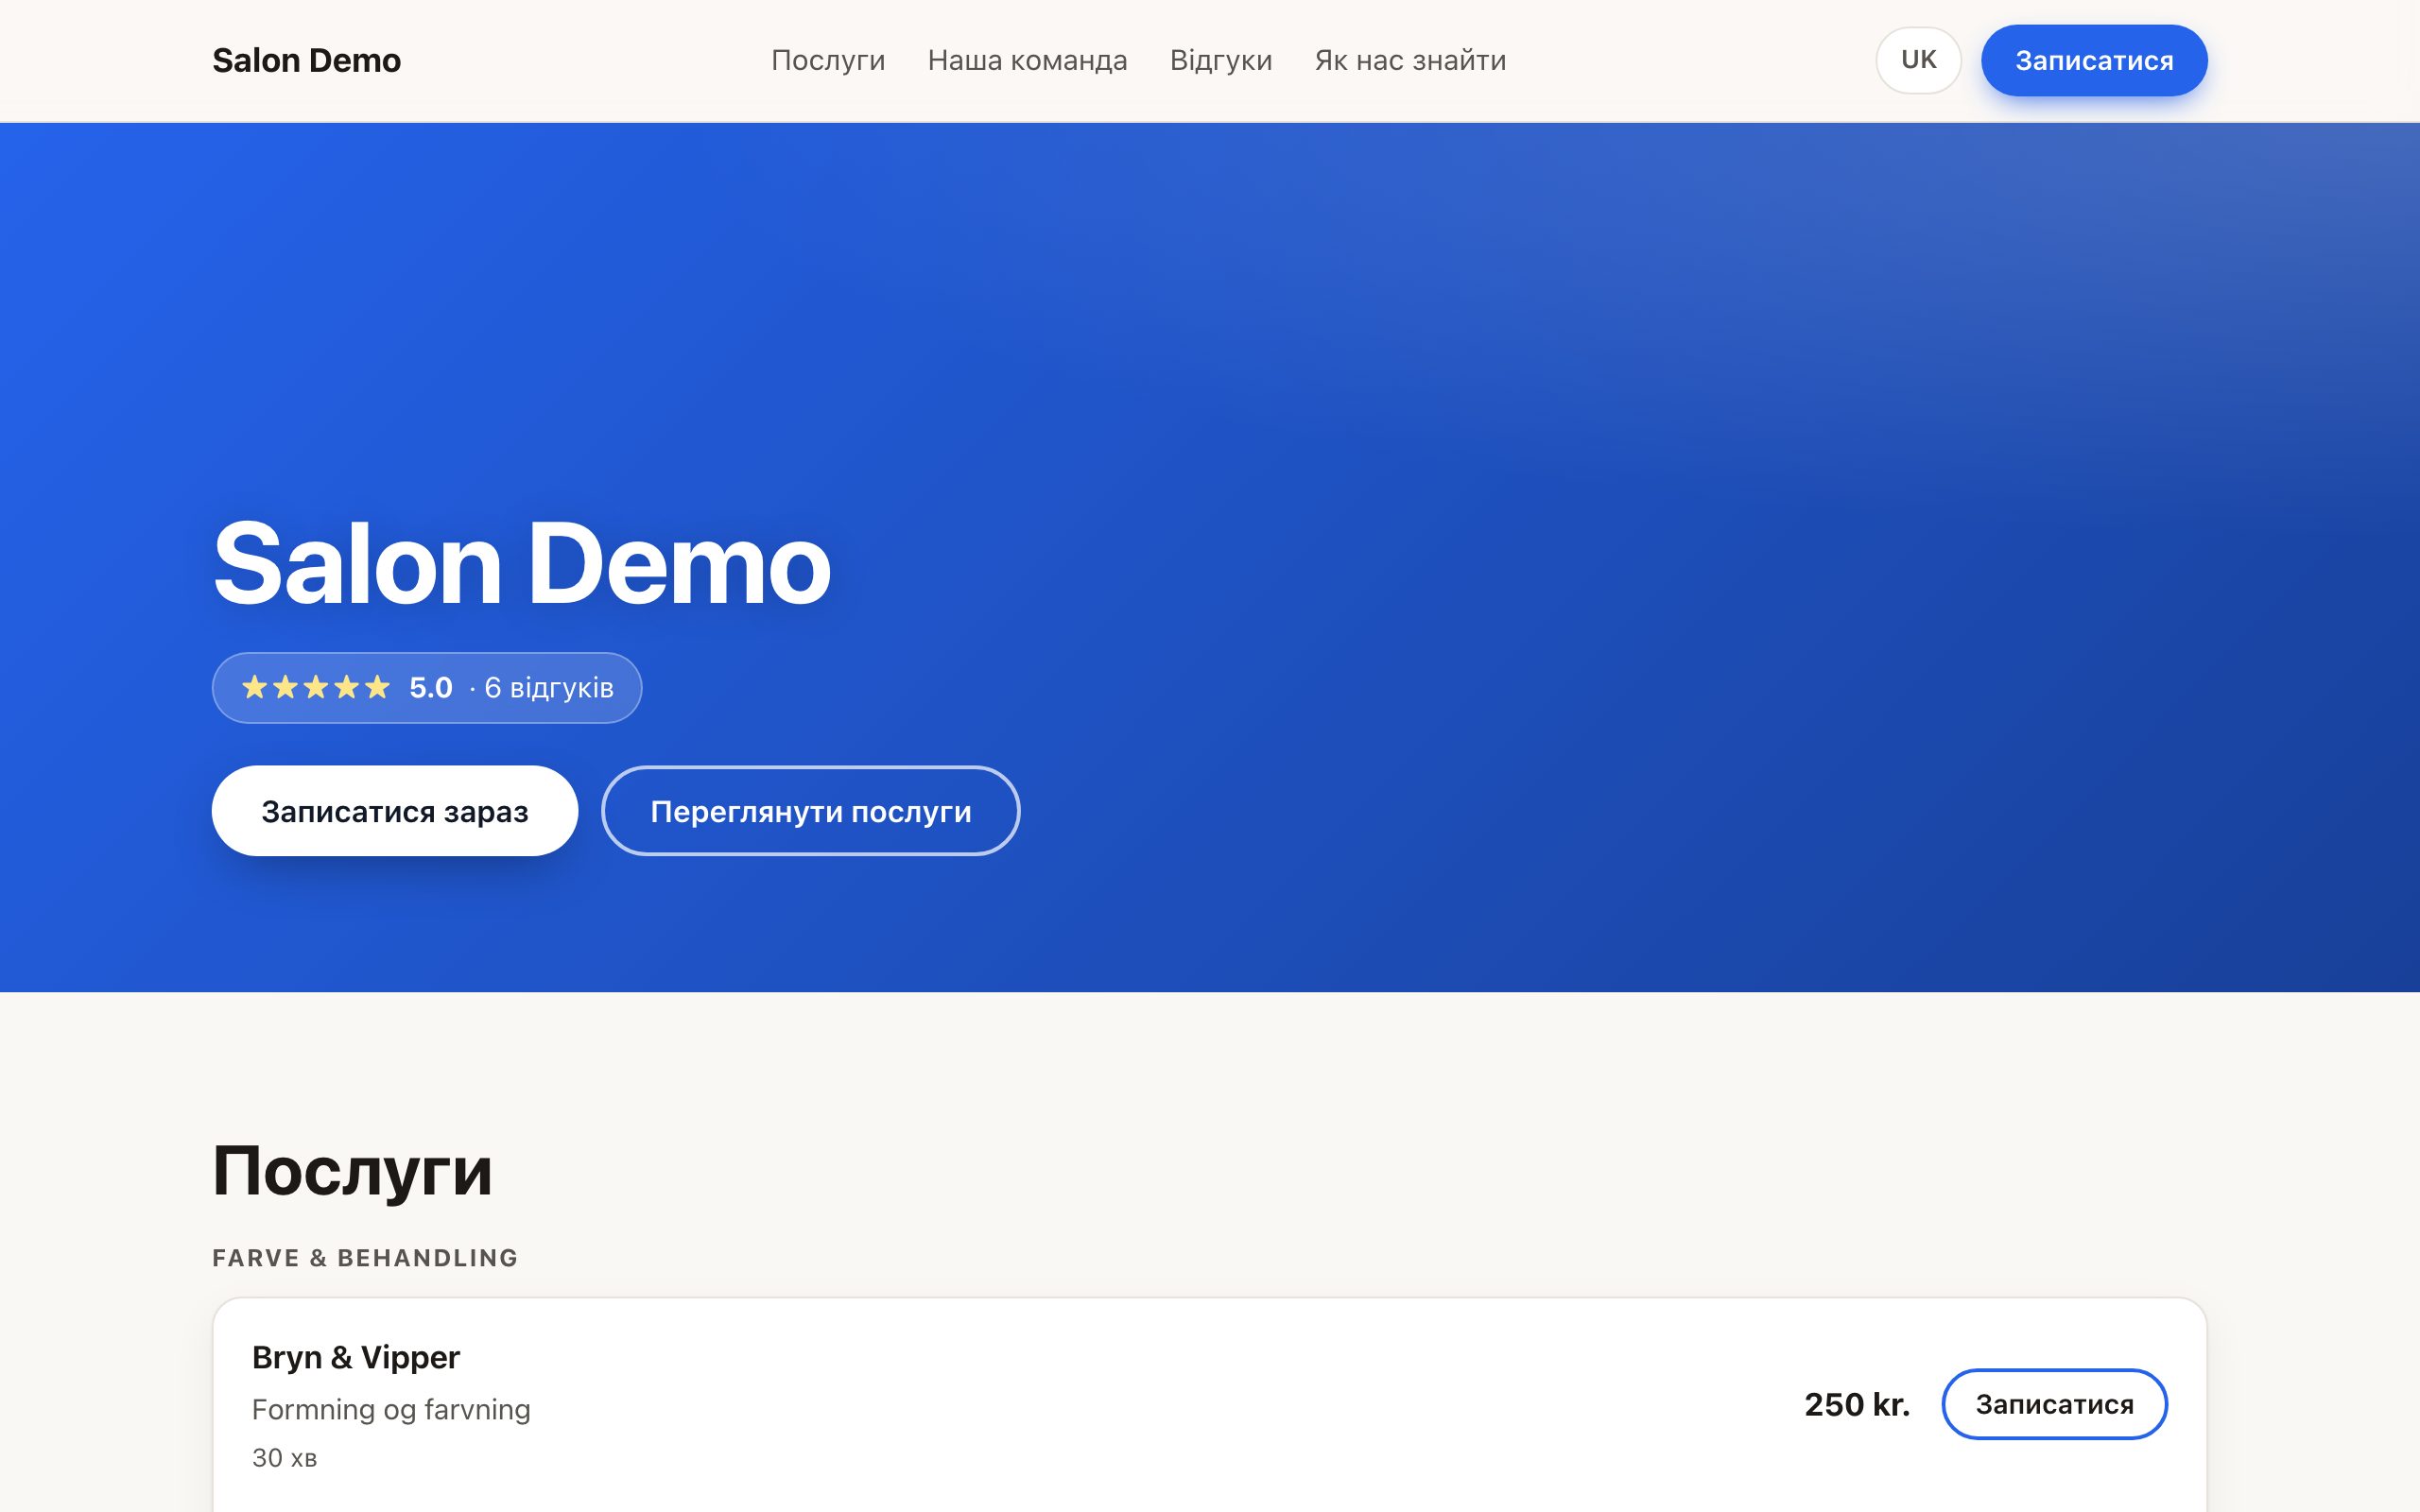Click the blue Записатися header button
This screenshot has width=2420, height=1512.
point(2094,60)
